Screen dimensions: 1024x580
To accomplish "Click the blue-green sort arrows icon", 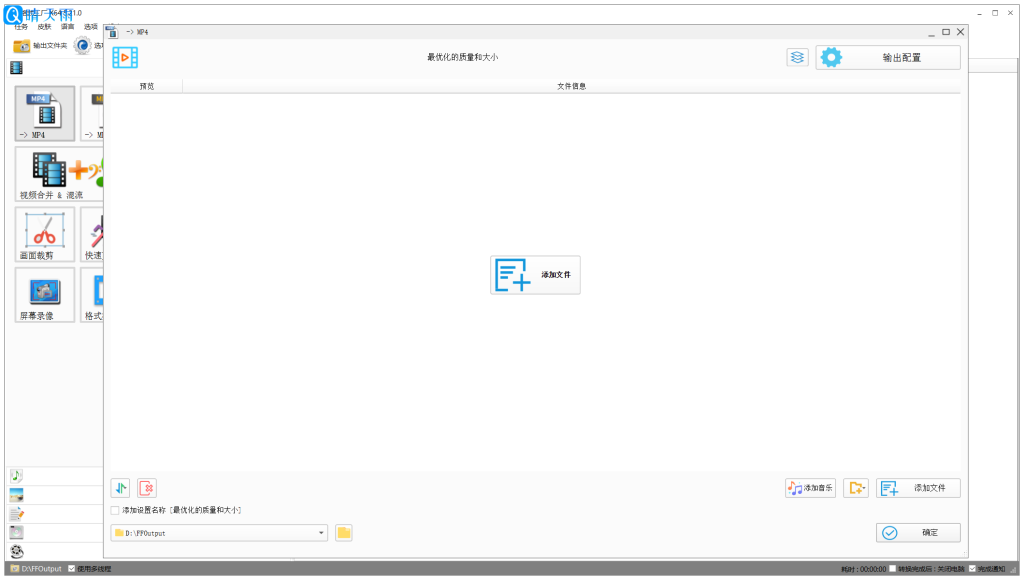I will [120, 488].
